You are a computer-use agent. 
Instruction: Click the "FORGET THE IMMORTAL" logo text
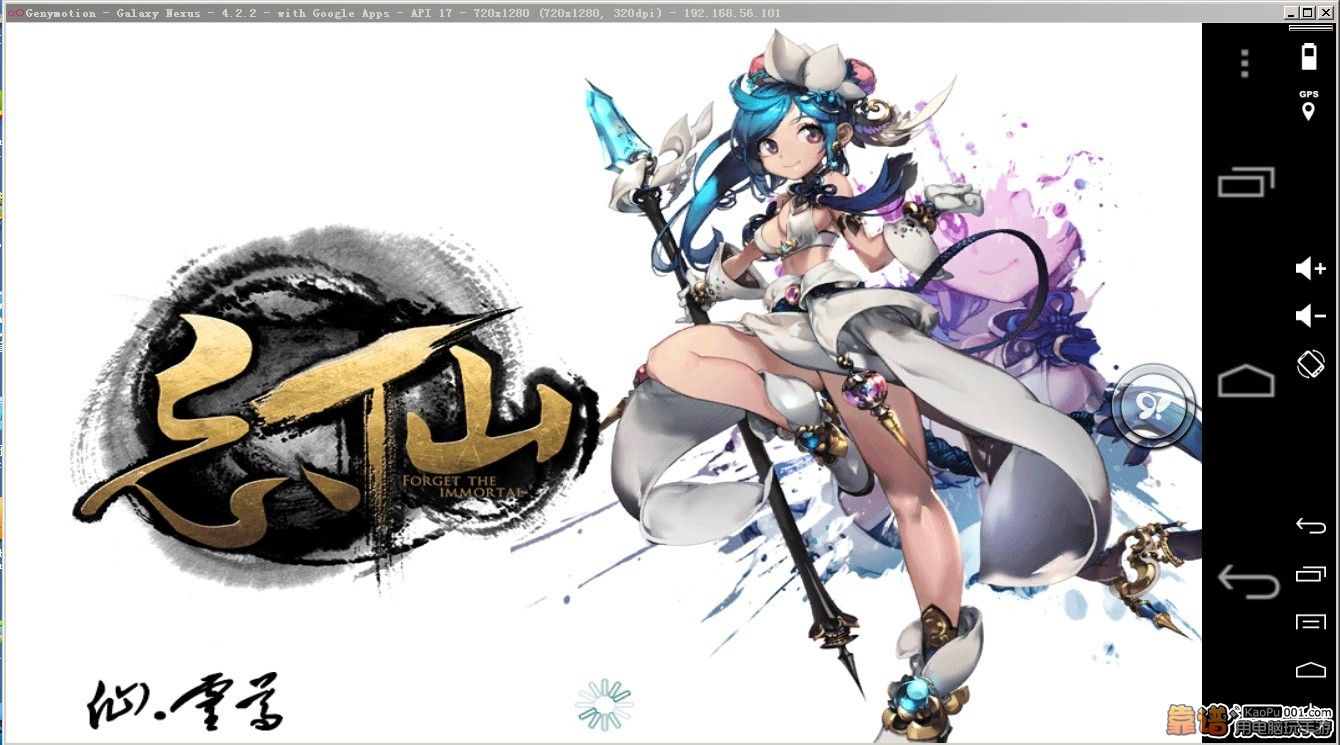(462, 487)
